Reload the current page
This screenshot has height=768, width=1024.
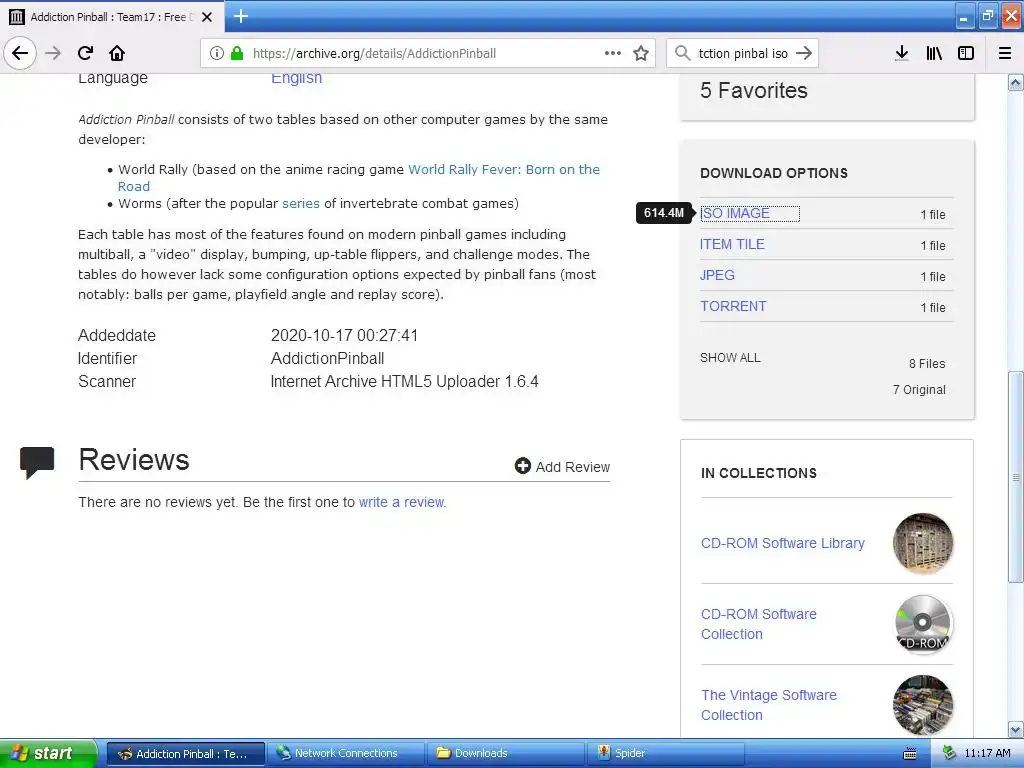point(85,53)
